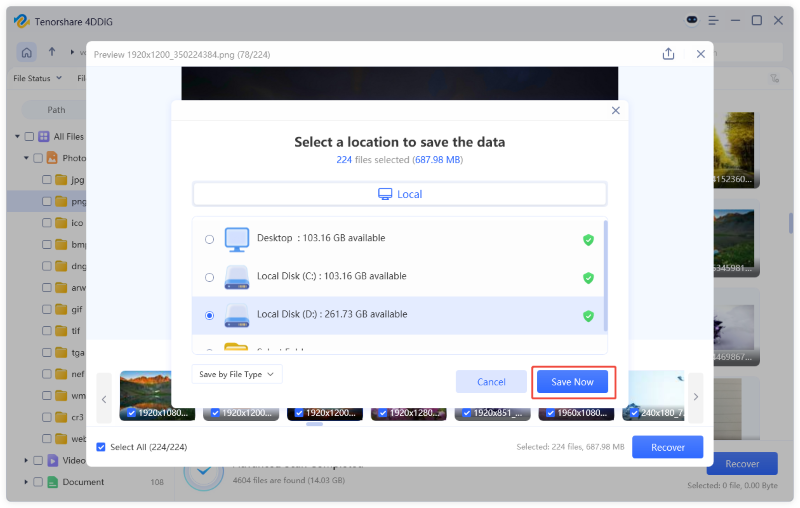This screenshot has height=508, width=800.
Task: Click the Home icon in toolbar
Action: click(27, 53)
